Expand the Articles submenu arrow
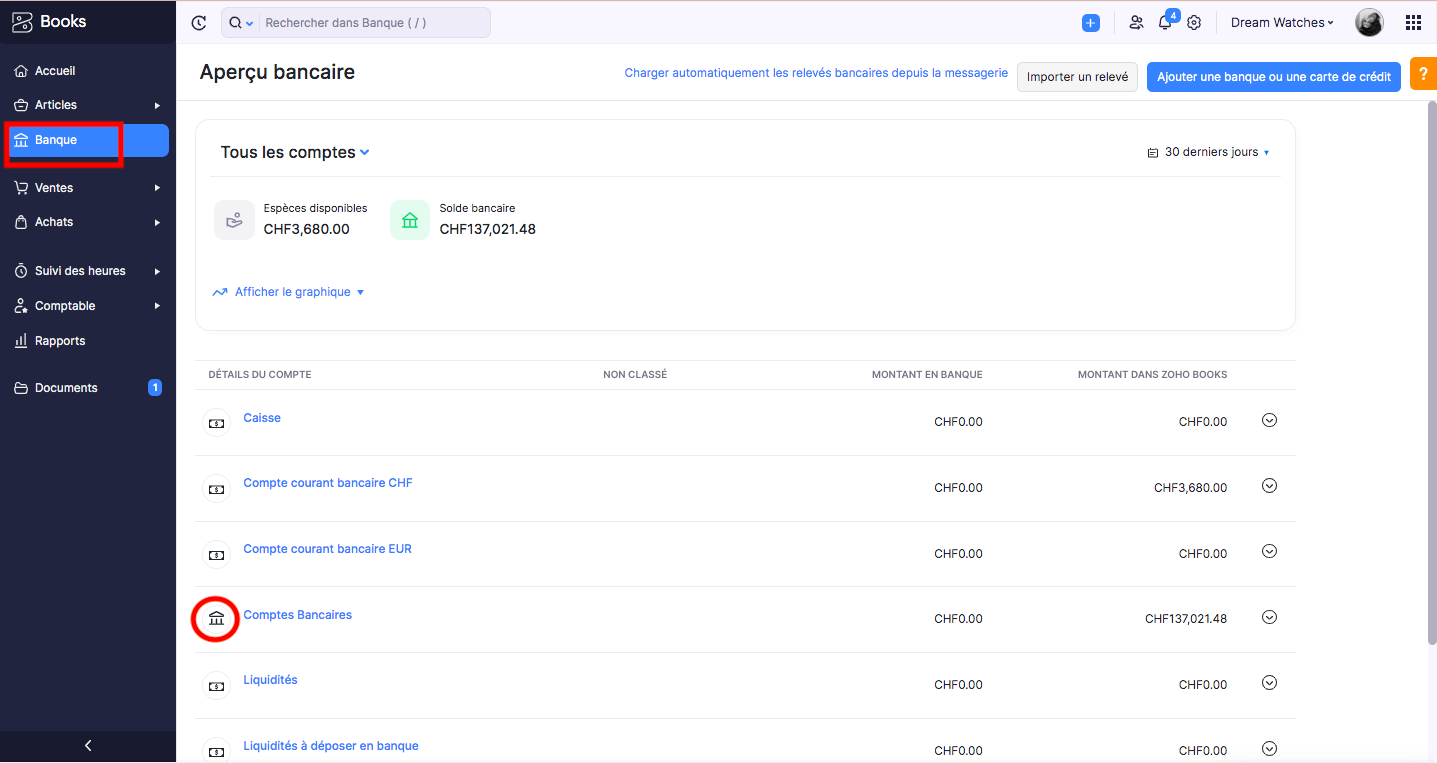The width and height of the screenshot is (1437, 763). (x=157, y=105)
